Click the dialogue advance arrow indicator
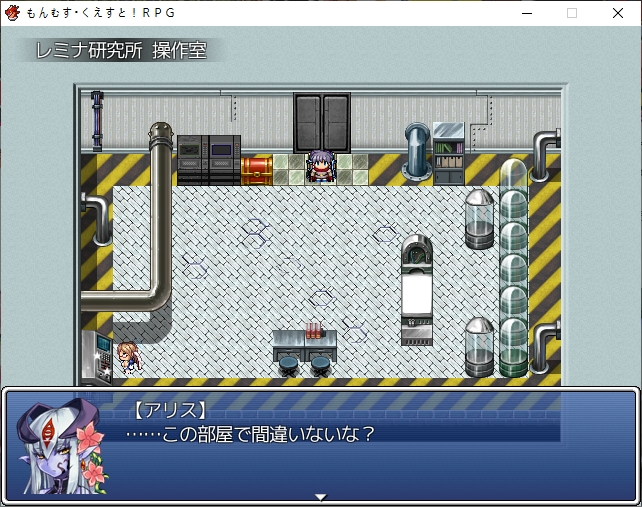The image size is (642, 507). click(321, 497)
